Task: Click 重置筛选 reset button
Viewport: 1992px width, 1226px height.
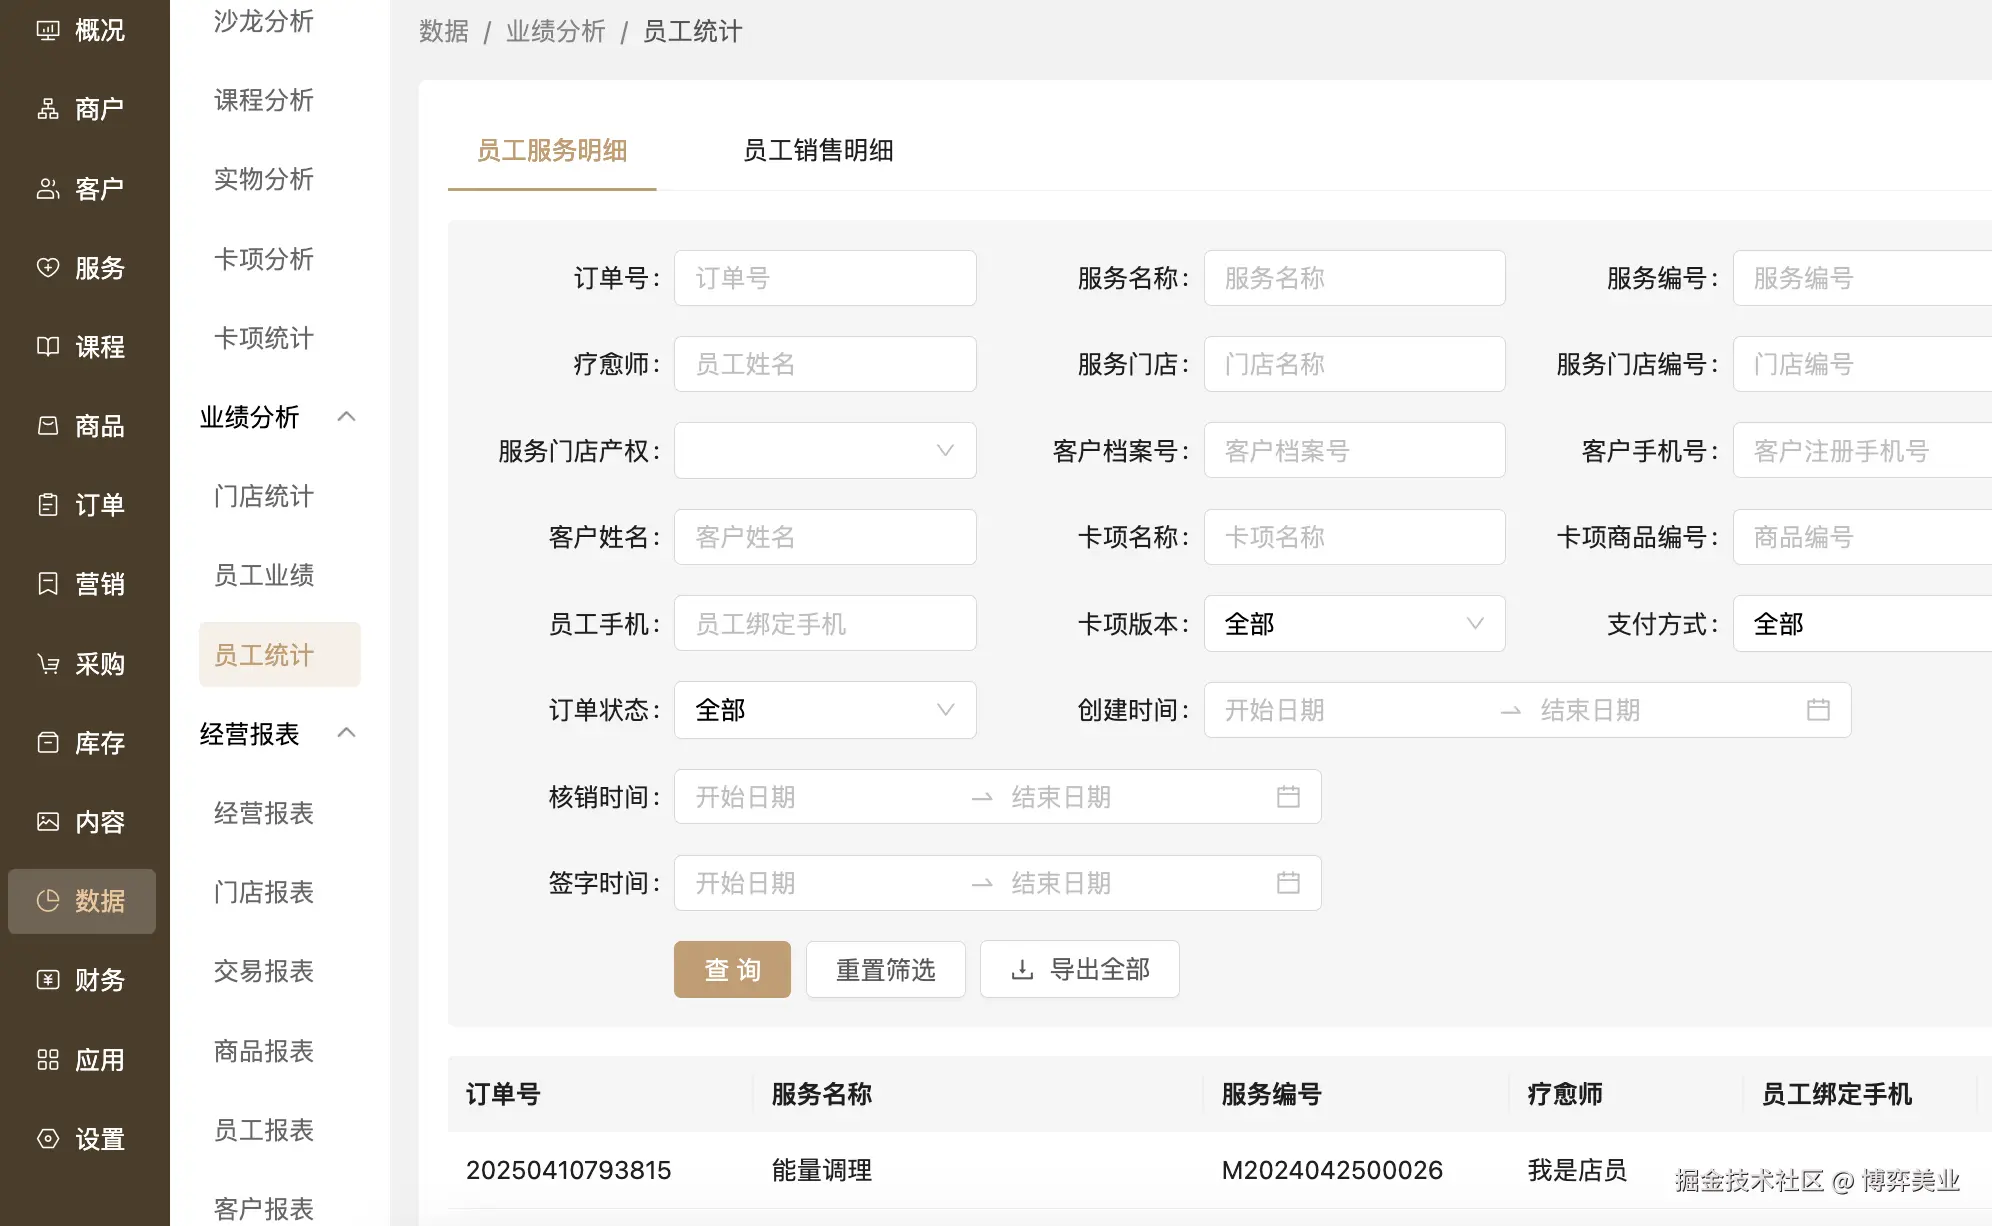Action: (x=885, y=970)
